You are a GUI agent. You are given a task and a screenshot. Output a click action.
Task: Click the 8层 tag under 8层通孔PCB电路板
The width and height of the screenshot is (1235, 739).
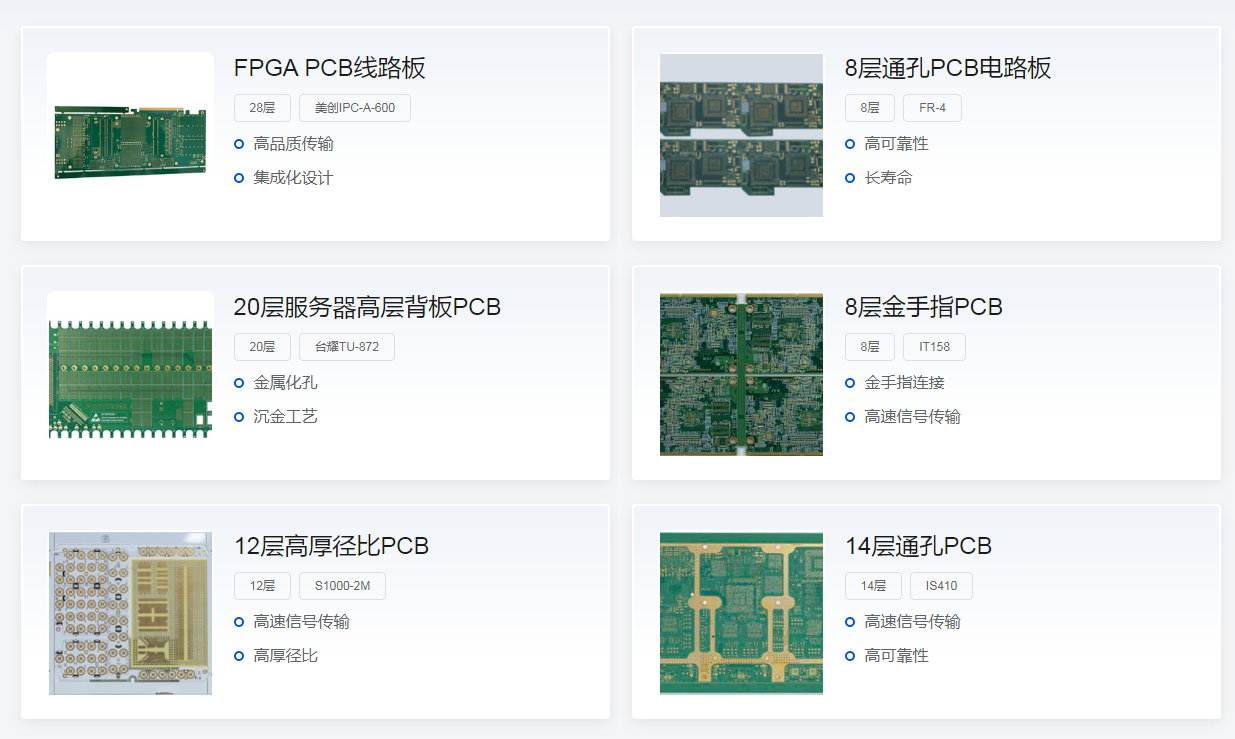(x=870, y=108)
